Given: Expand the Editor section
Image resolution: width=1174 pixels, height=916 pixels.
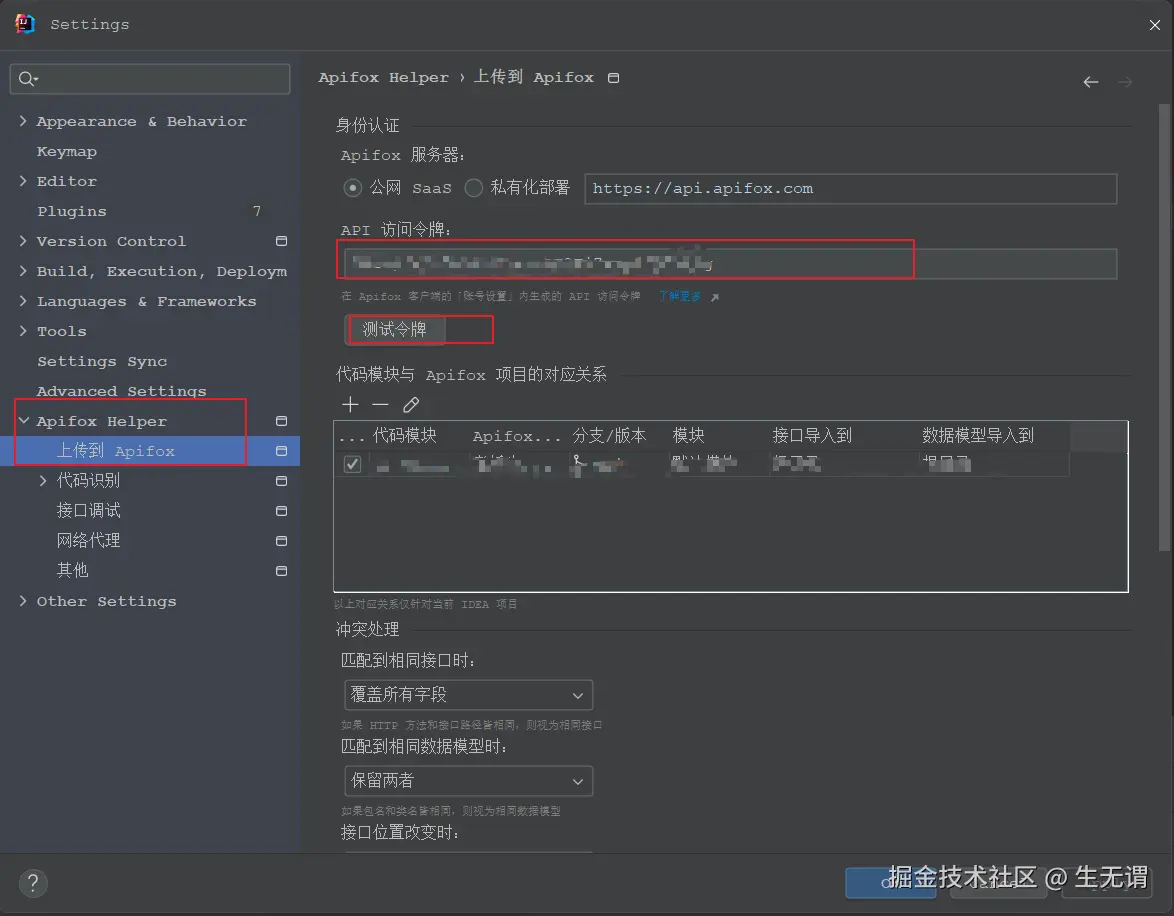Looking at the screenshot, I should [x=22, y=181].
